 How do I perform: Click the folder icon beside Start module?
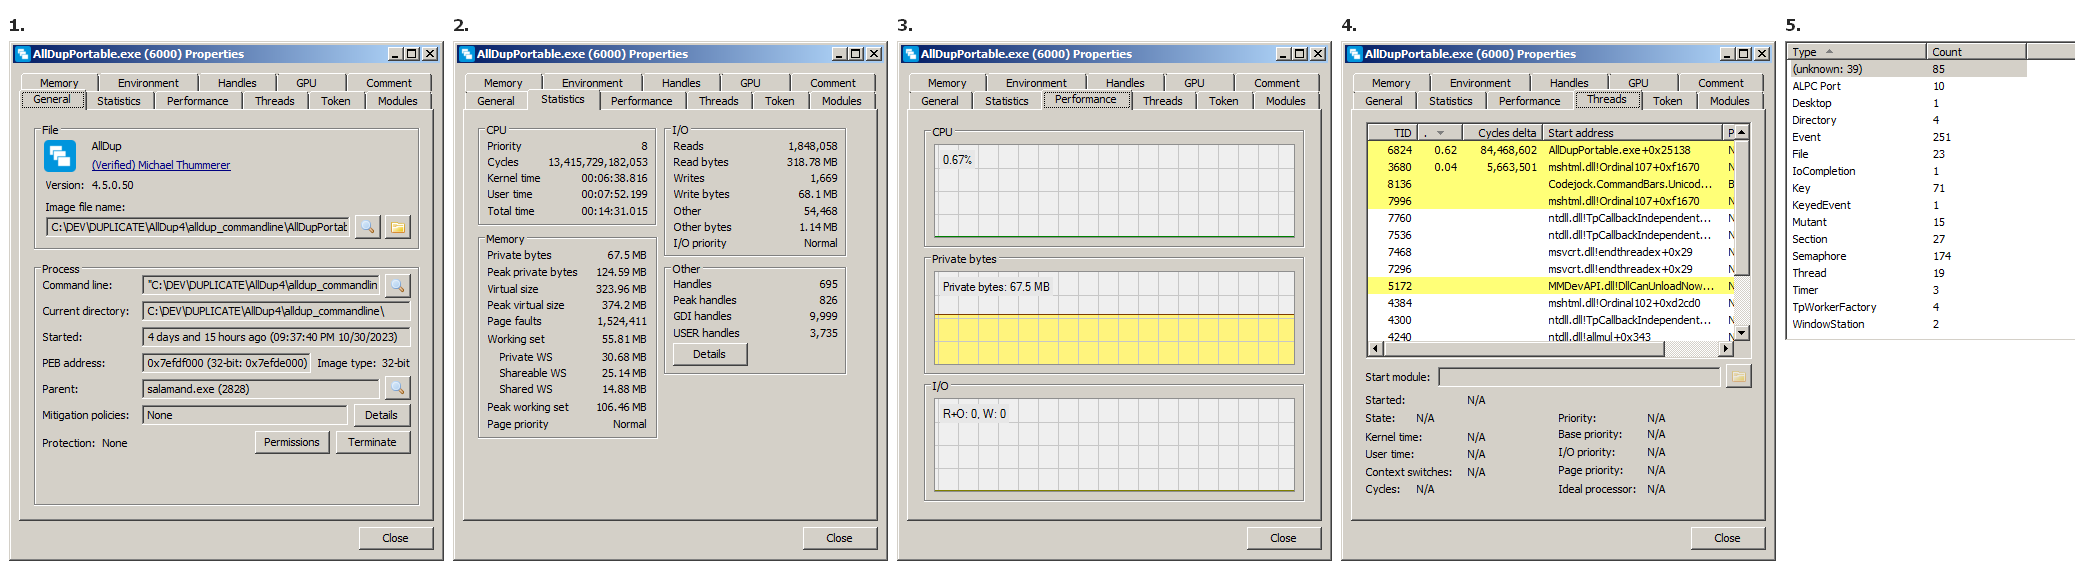pyautogui.click(x=1738, y=377)
